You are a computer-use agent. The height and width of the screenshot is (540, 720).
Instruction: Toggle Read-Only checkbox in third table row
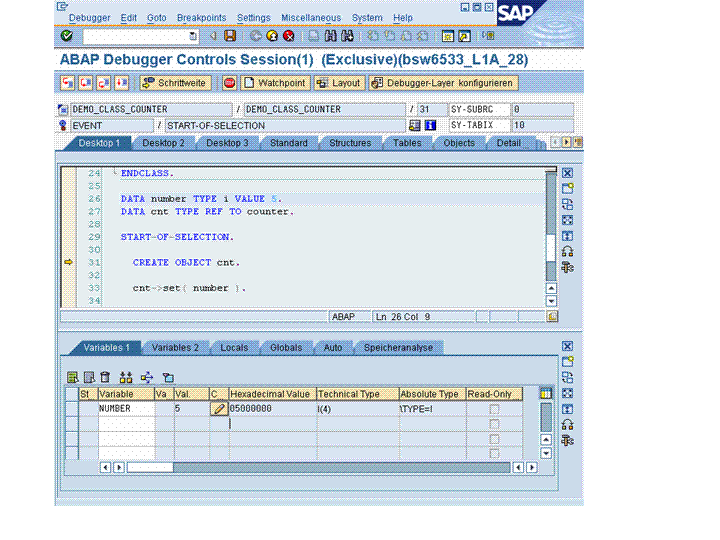tap(494, 439)
